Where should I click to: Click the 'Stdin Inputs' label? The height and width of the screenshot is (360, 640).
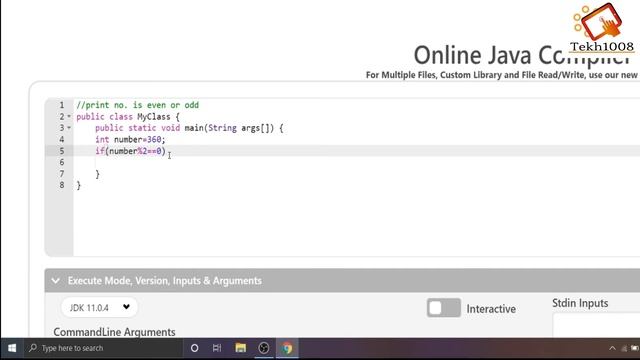tap(580, 303)
